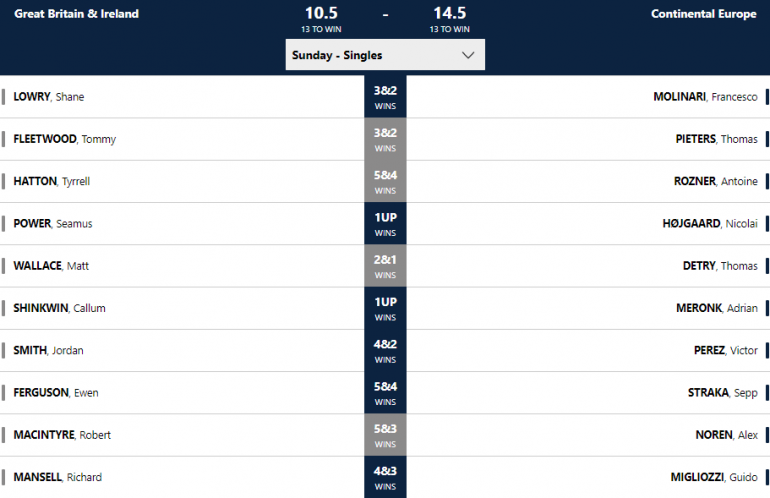Open the Sunday - Singles dropdown
770x498 pixels.
pyautogui.click(x=384, y=55)
